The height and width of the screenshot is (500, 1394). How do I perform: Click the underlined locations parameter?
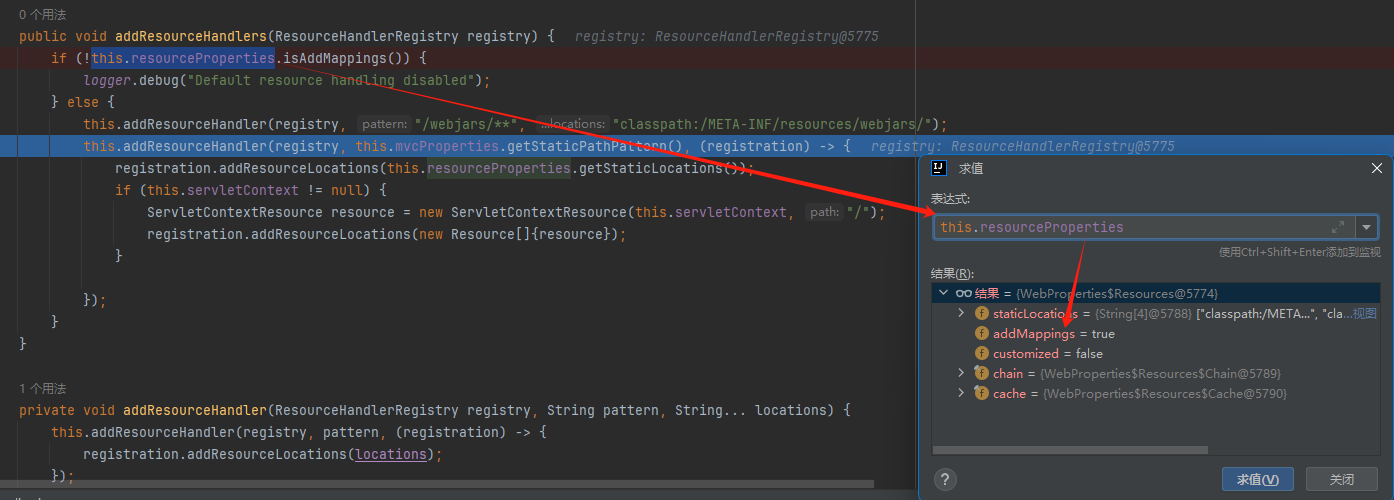pyautogui.click(x=390, y=454)
